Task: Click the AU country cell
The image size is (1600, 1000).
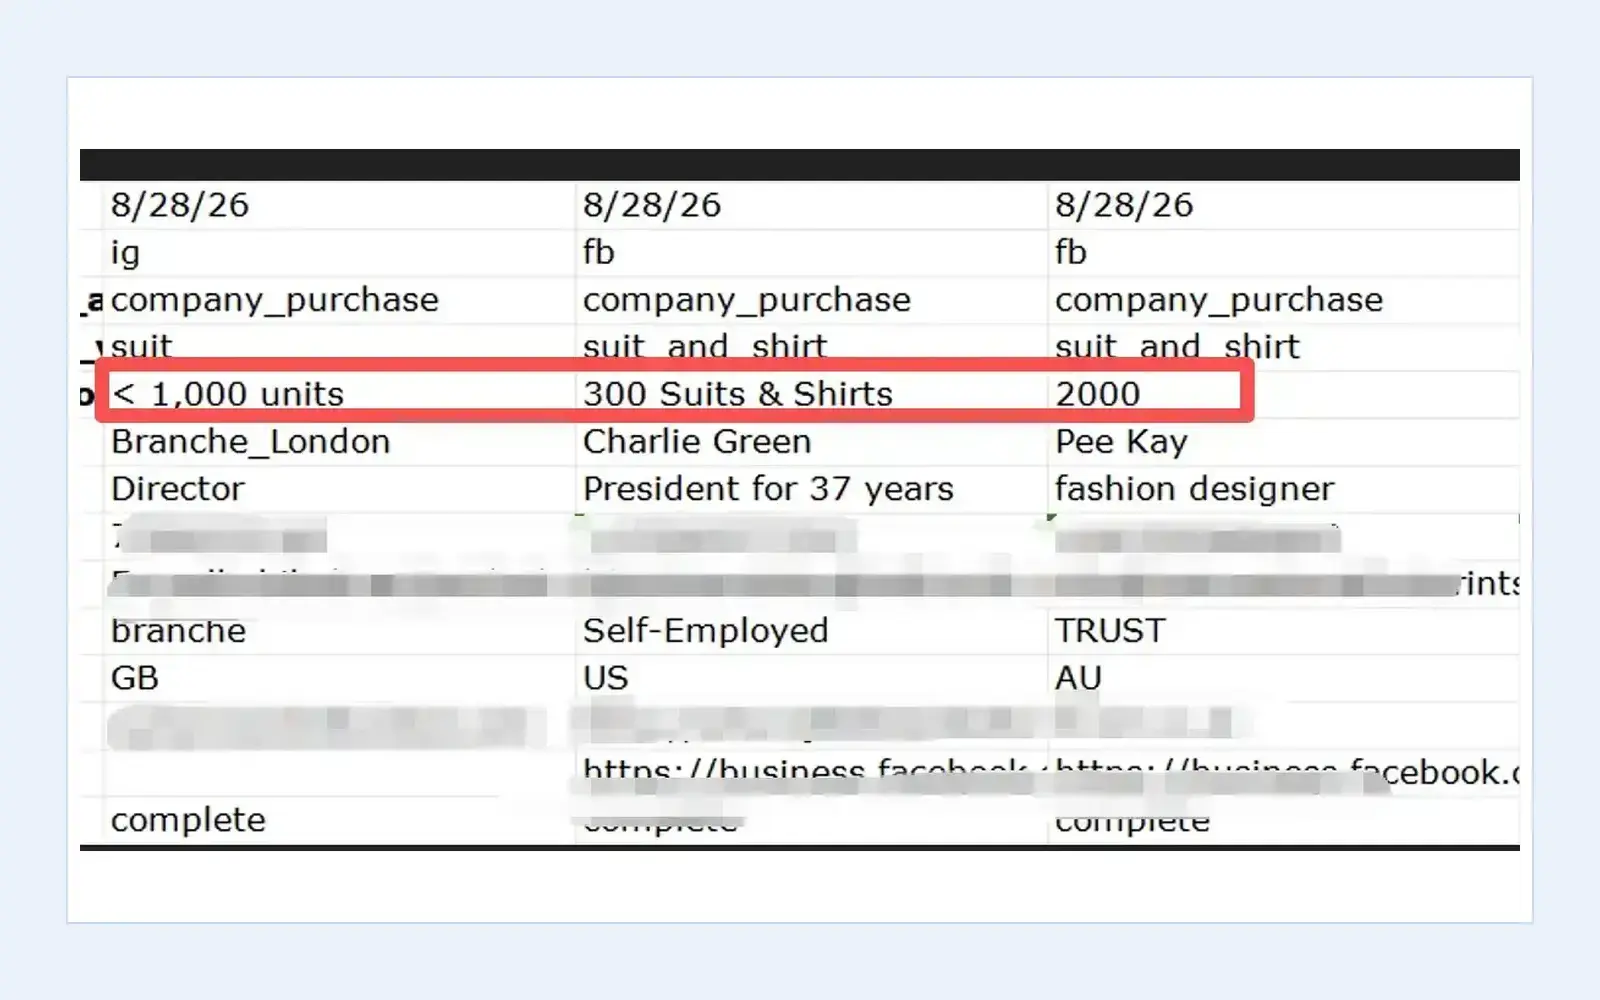Action: click(x=1283, y=678)
